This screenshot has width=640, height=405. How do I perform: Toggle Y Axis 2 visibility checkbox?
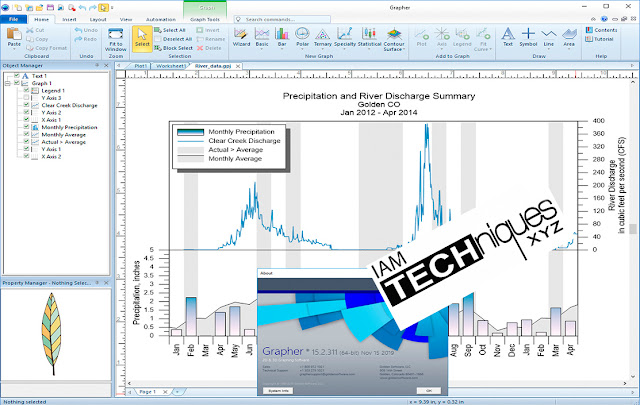(x=26, y=112)
